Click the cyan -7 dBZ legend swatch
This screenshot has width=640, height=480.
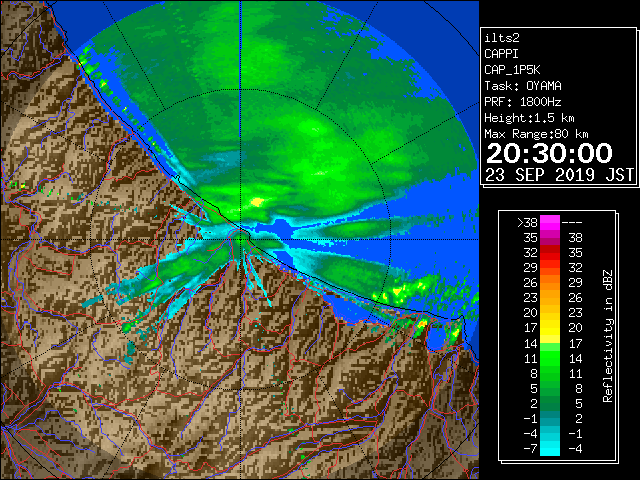550,448
